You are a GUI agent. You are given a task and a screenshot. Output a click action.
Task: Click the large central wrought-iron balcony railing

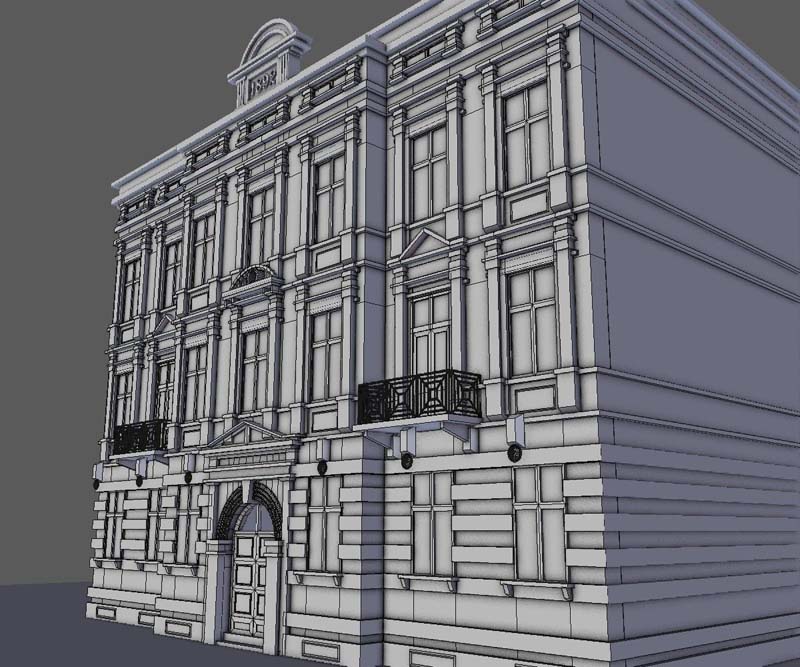click(420, 397)
